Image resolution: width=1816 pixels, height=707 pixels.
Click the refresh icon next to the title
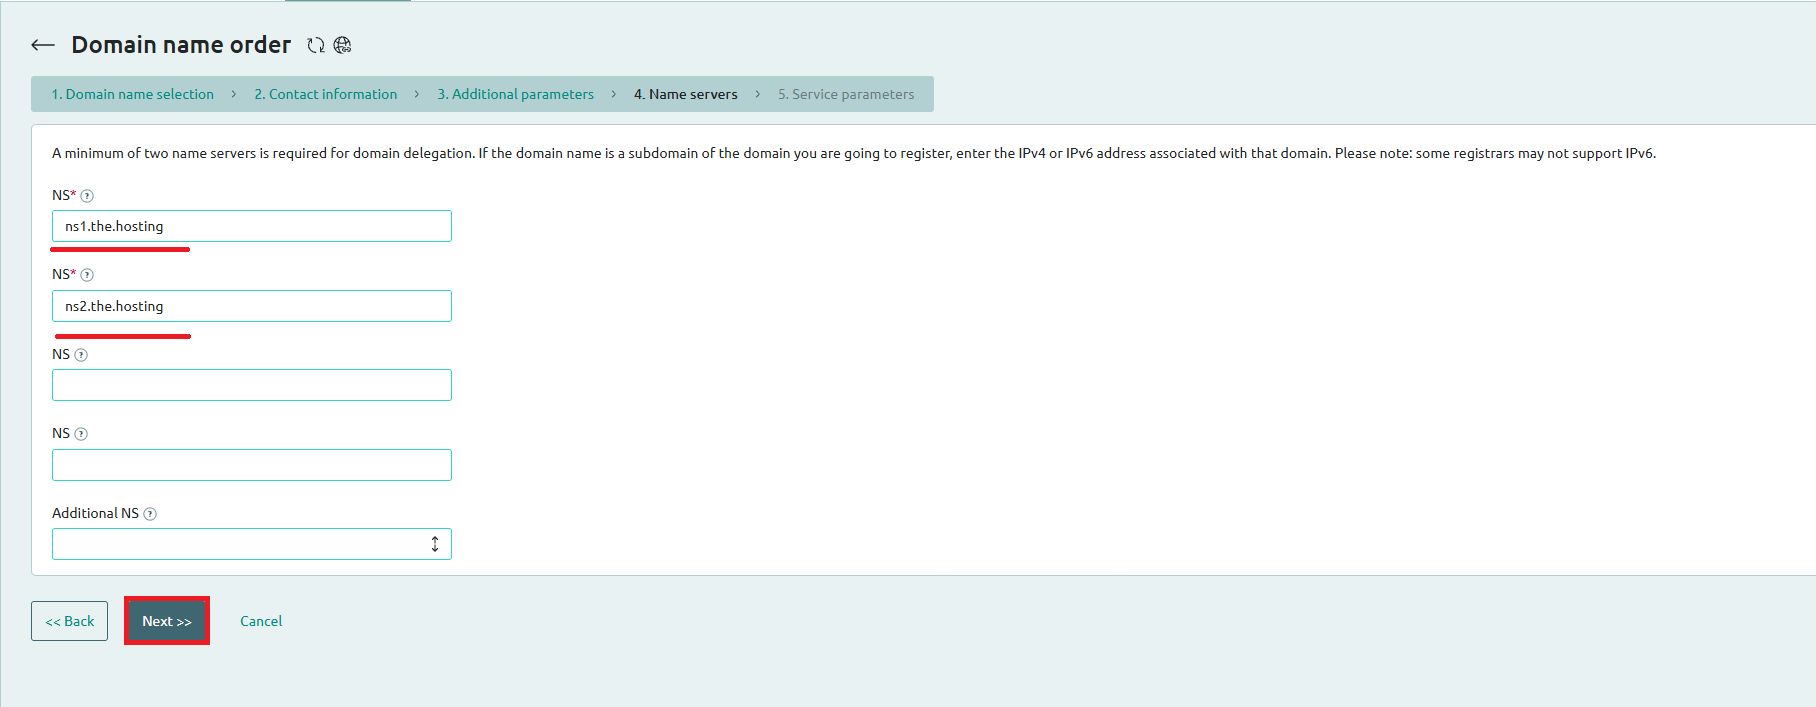click(x=316, y=45)
